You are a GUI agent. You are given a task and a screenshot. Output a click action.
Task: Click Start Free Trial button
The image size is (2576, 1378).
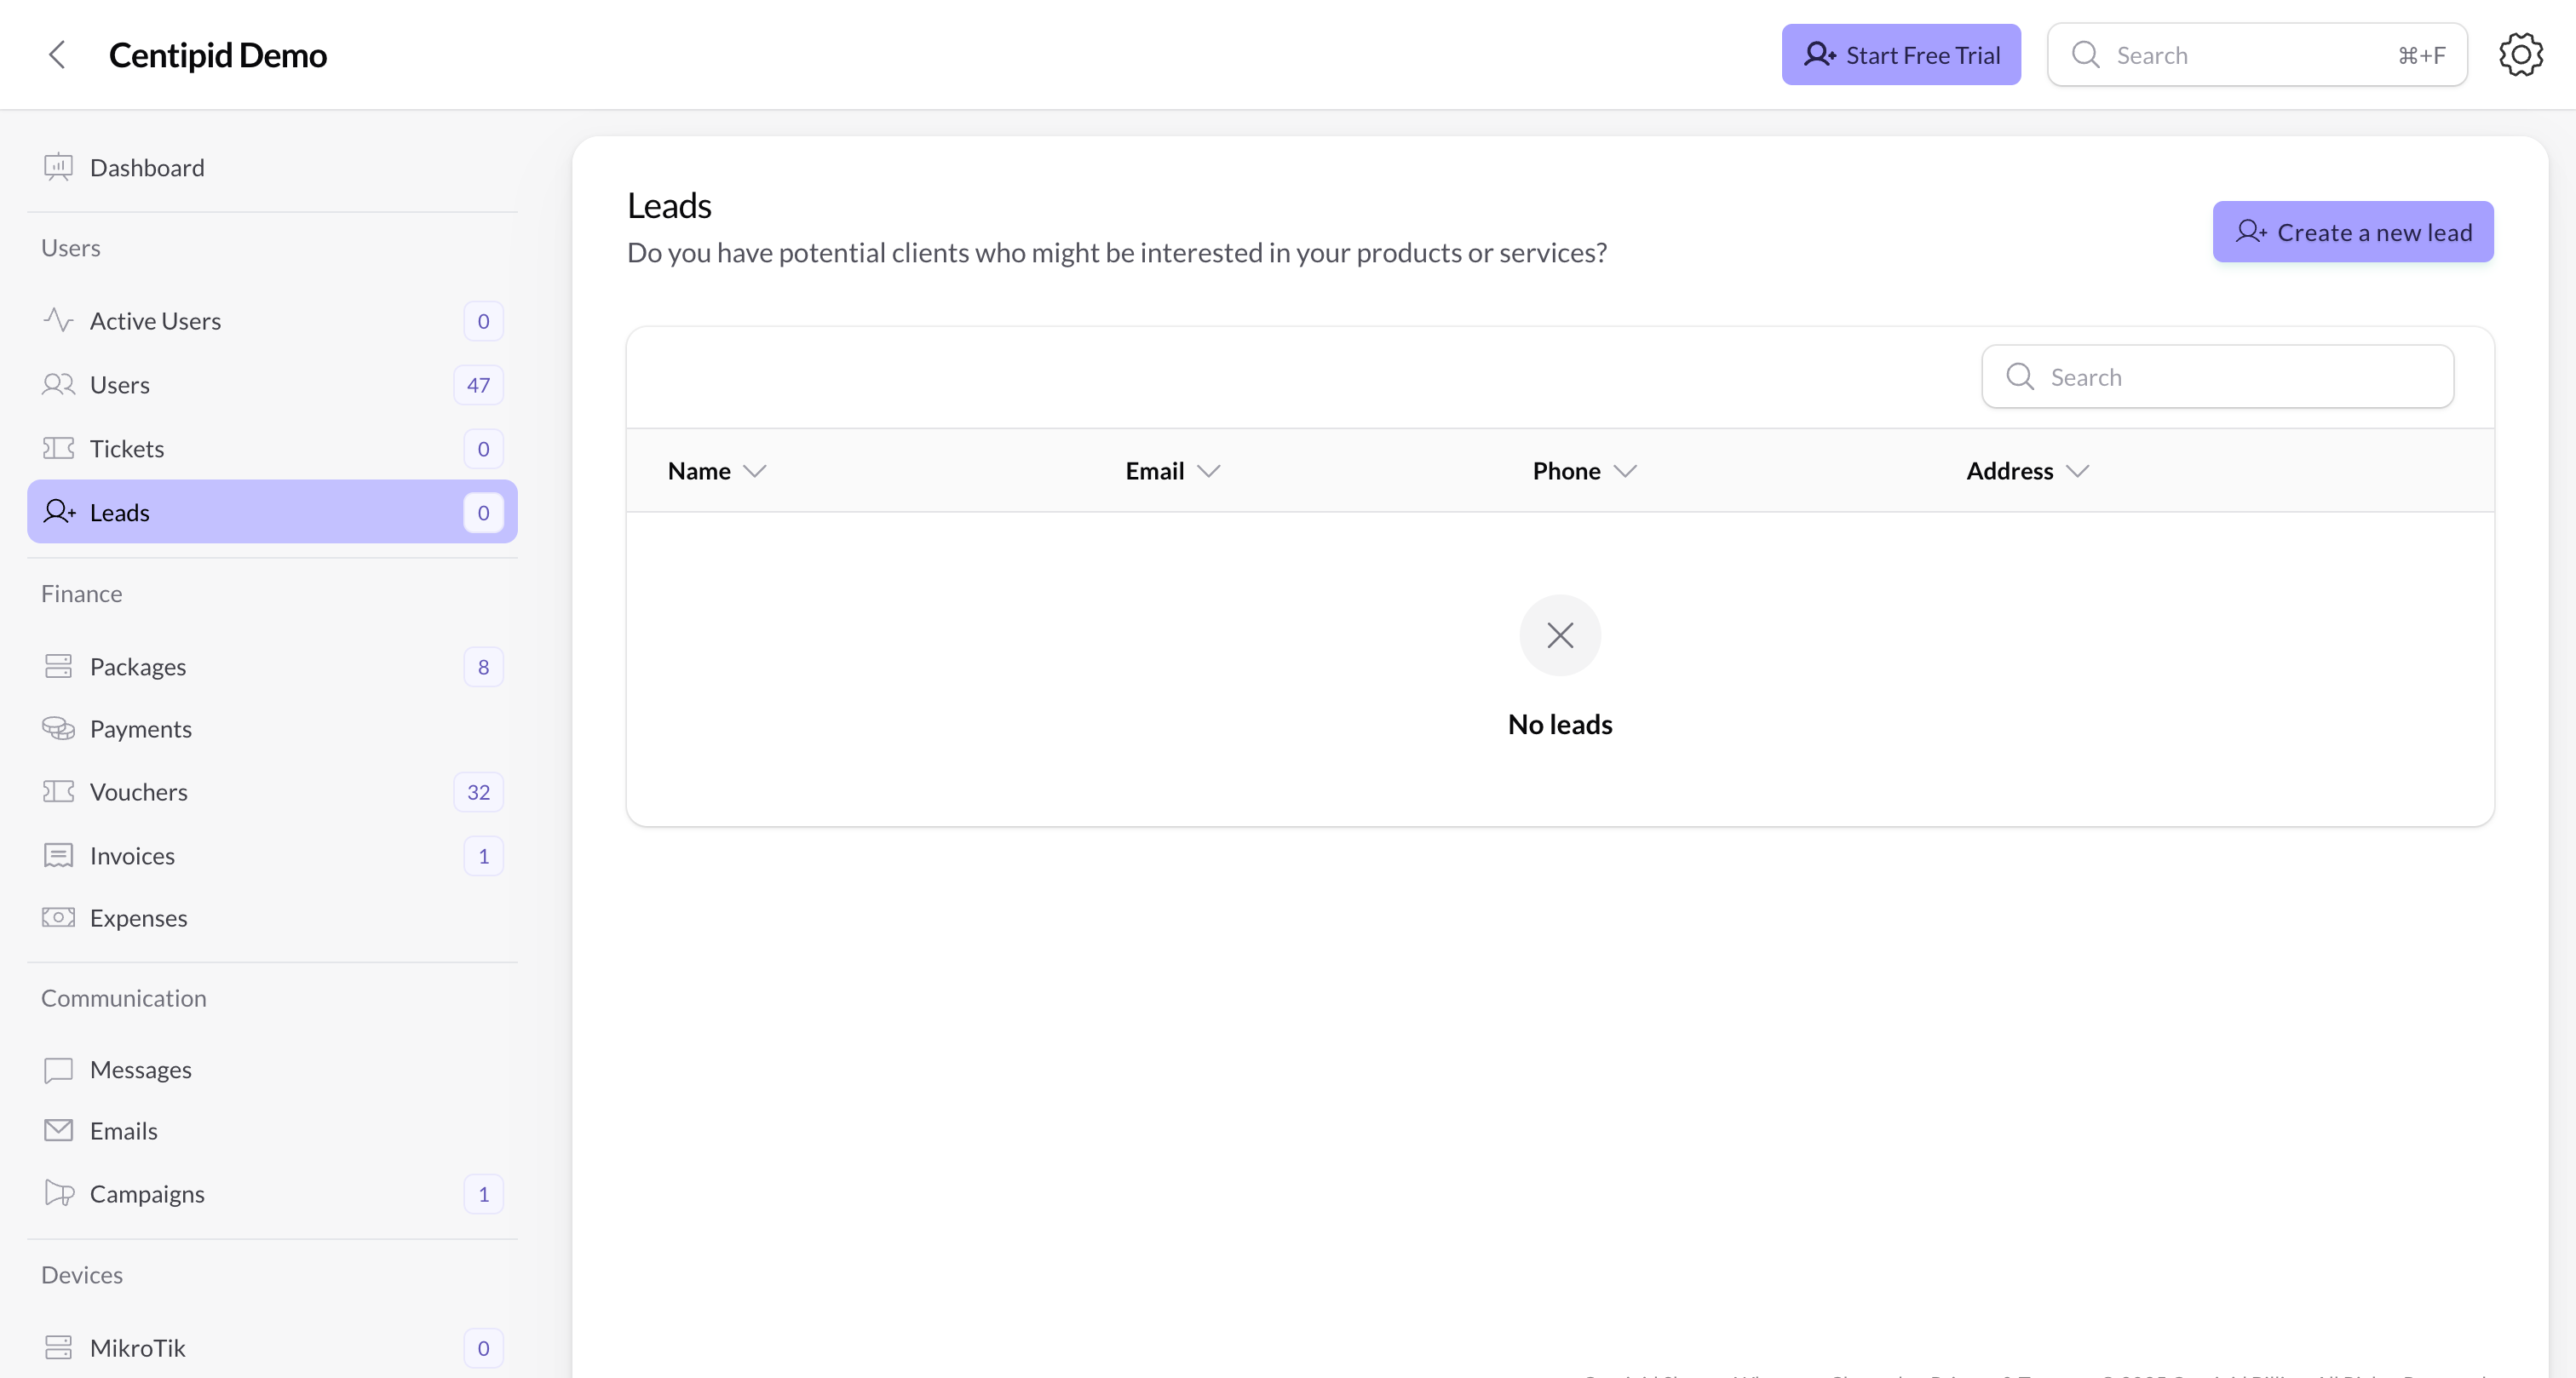(1900, 55)
